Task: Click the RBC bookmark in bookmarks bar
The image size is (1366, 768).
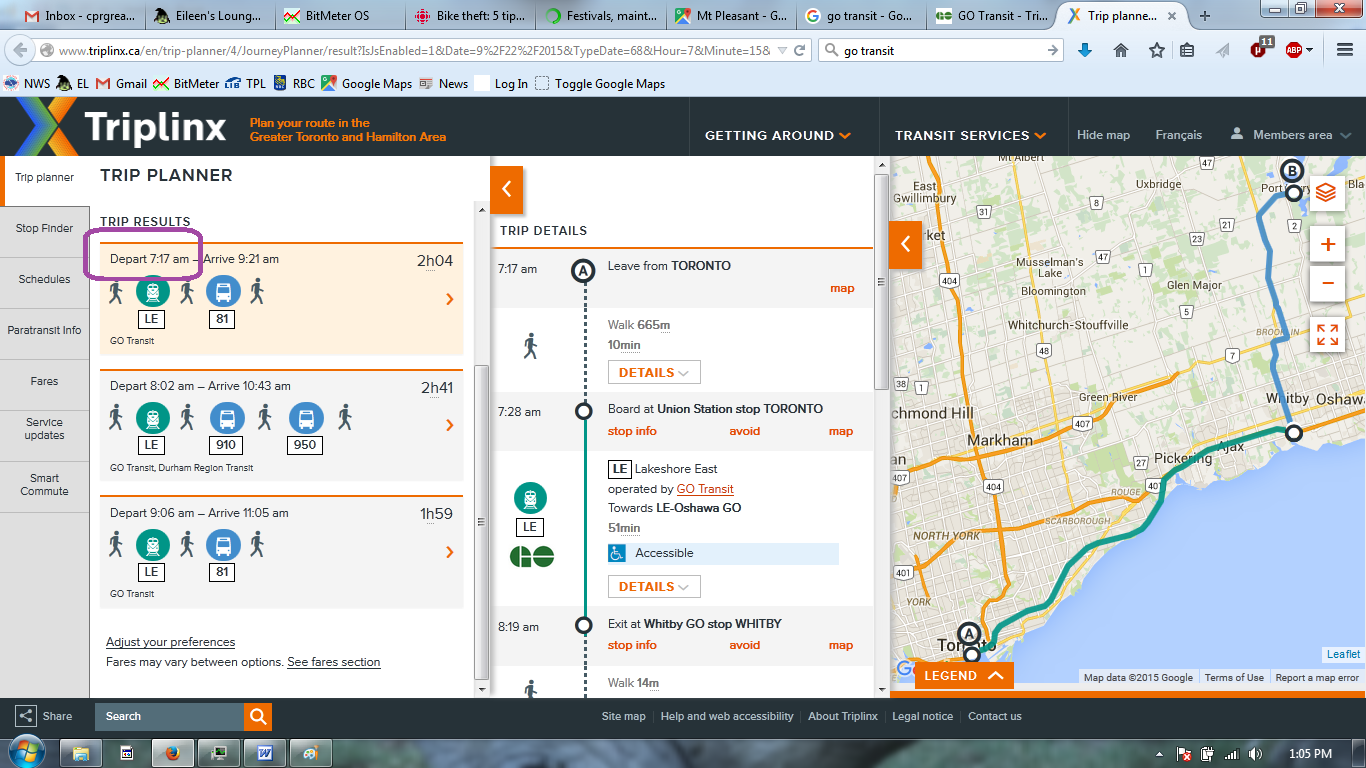Action: pyautogui.click(x=293, y=84)
